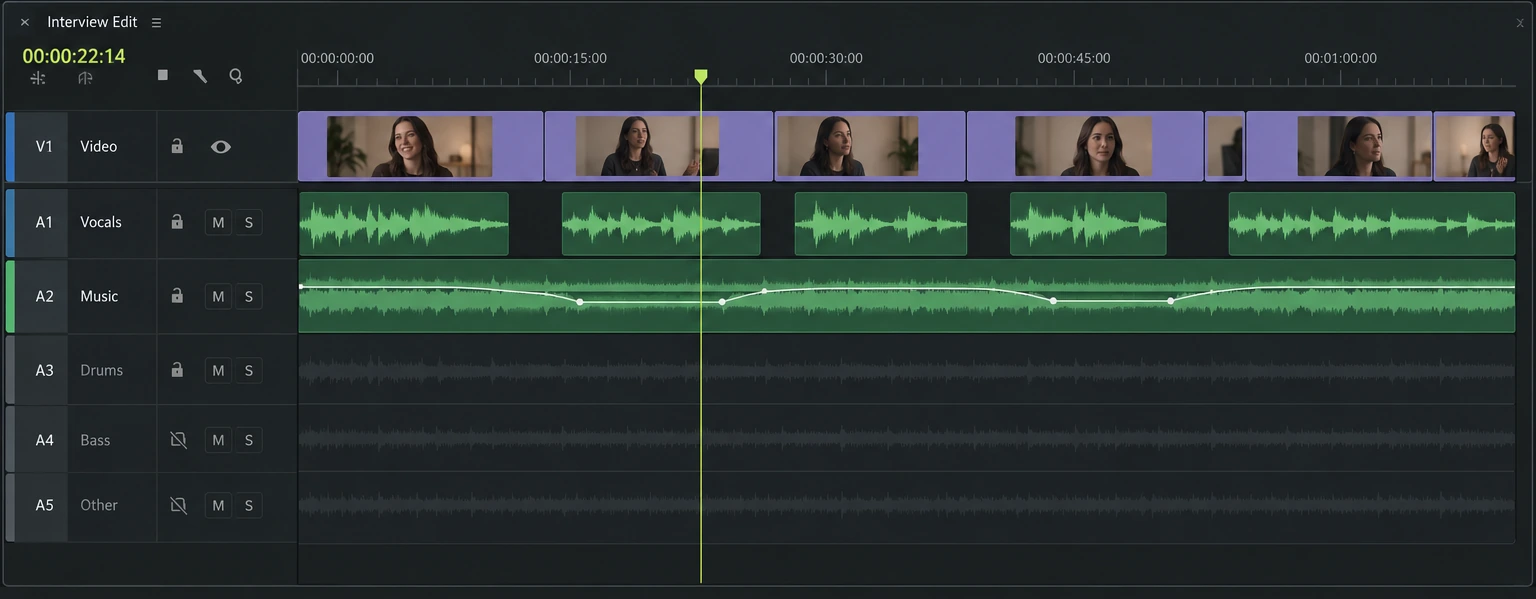Select the first lowered Music volume keyframe
Viewport: 1536px width, 599px height.
pos(580,301)
